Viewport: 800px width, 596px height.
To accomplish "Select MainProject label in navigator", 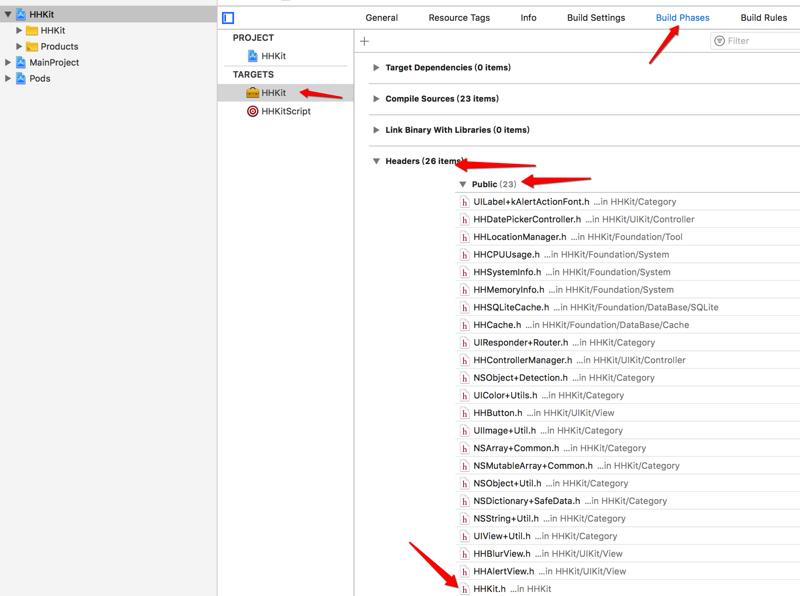I will point(54,62).
